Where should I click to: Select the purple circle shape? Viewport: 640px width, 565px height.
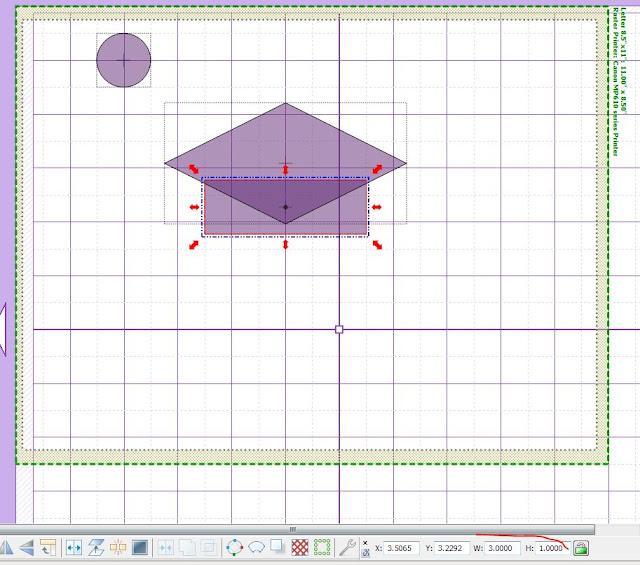124,60
